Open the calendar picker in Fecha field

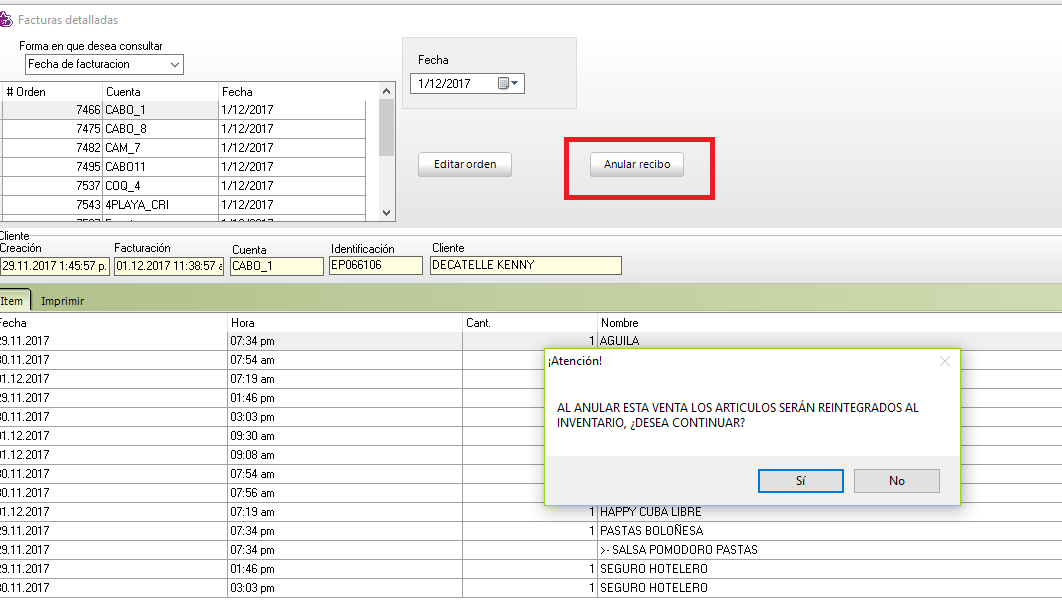tap(503, 84)
